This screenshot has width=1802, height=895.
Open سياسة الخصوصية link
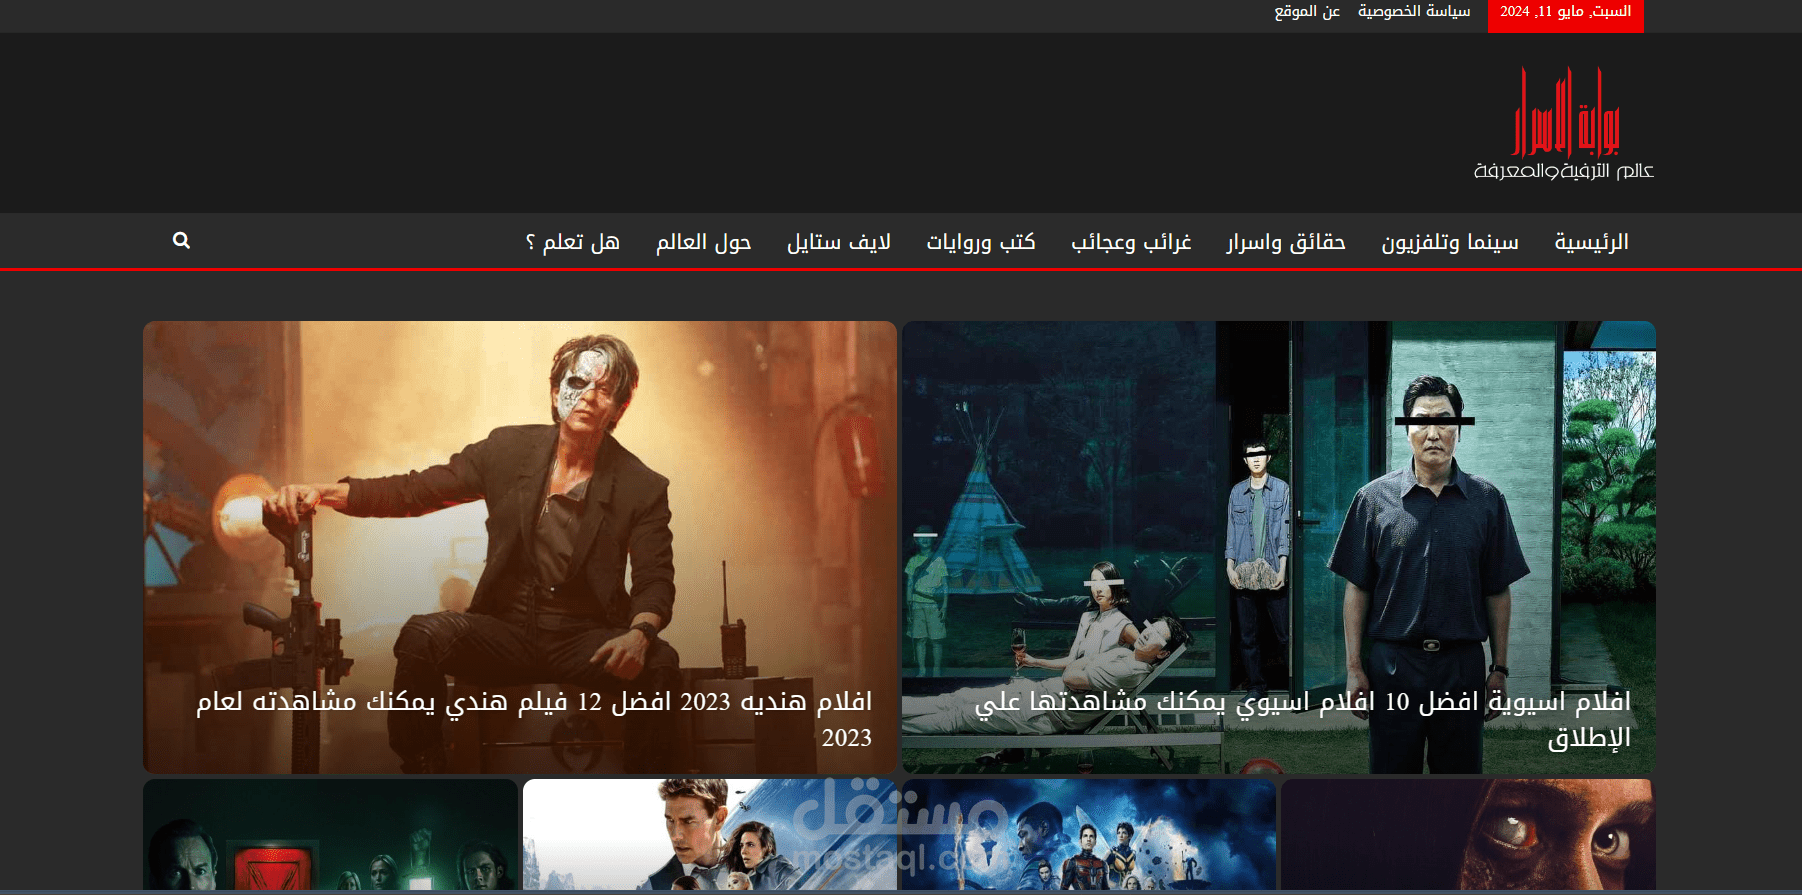1414,11
